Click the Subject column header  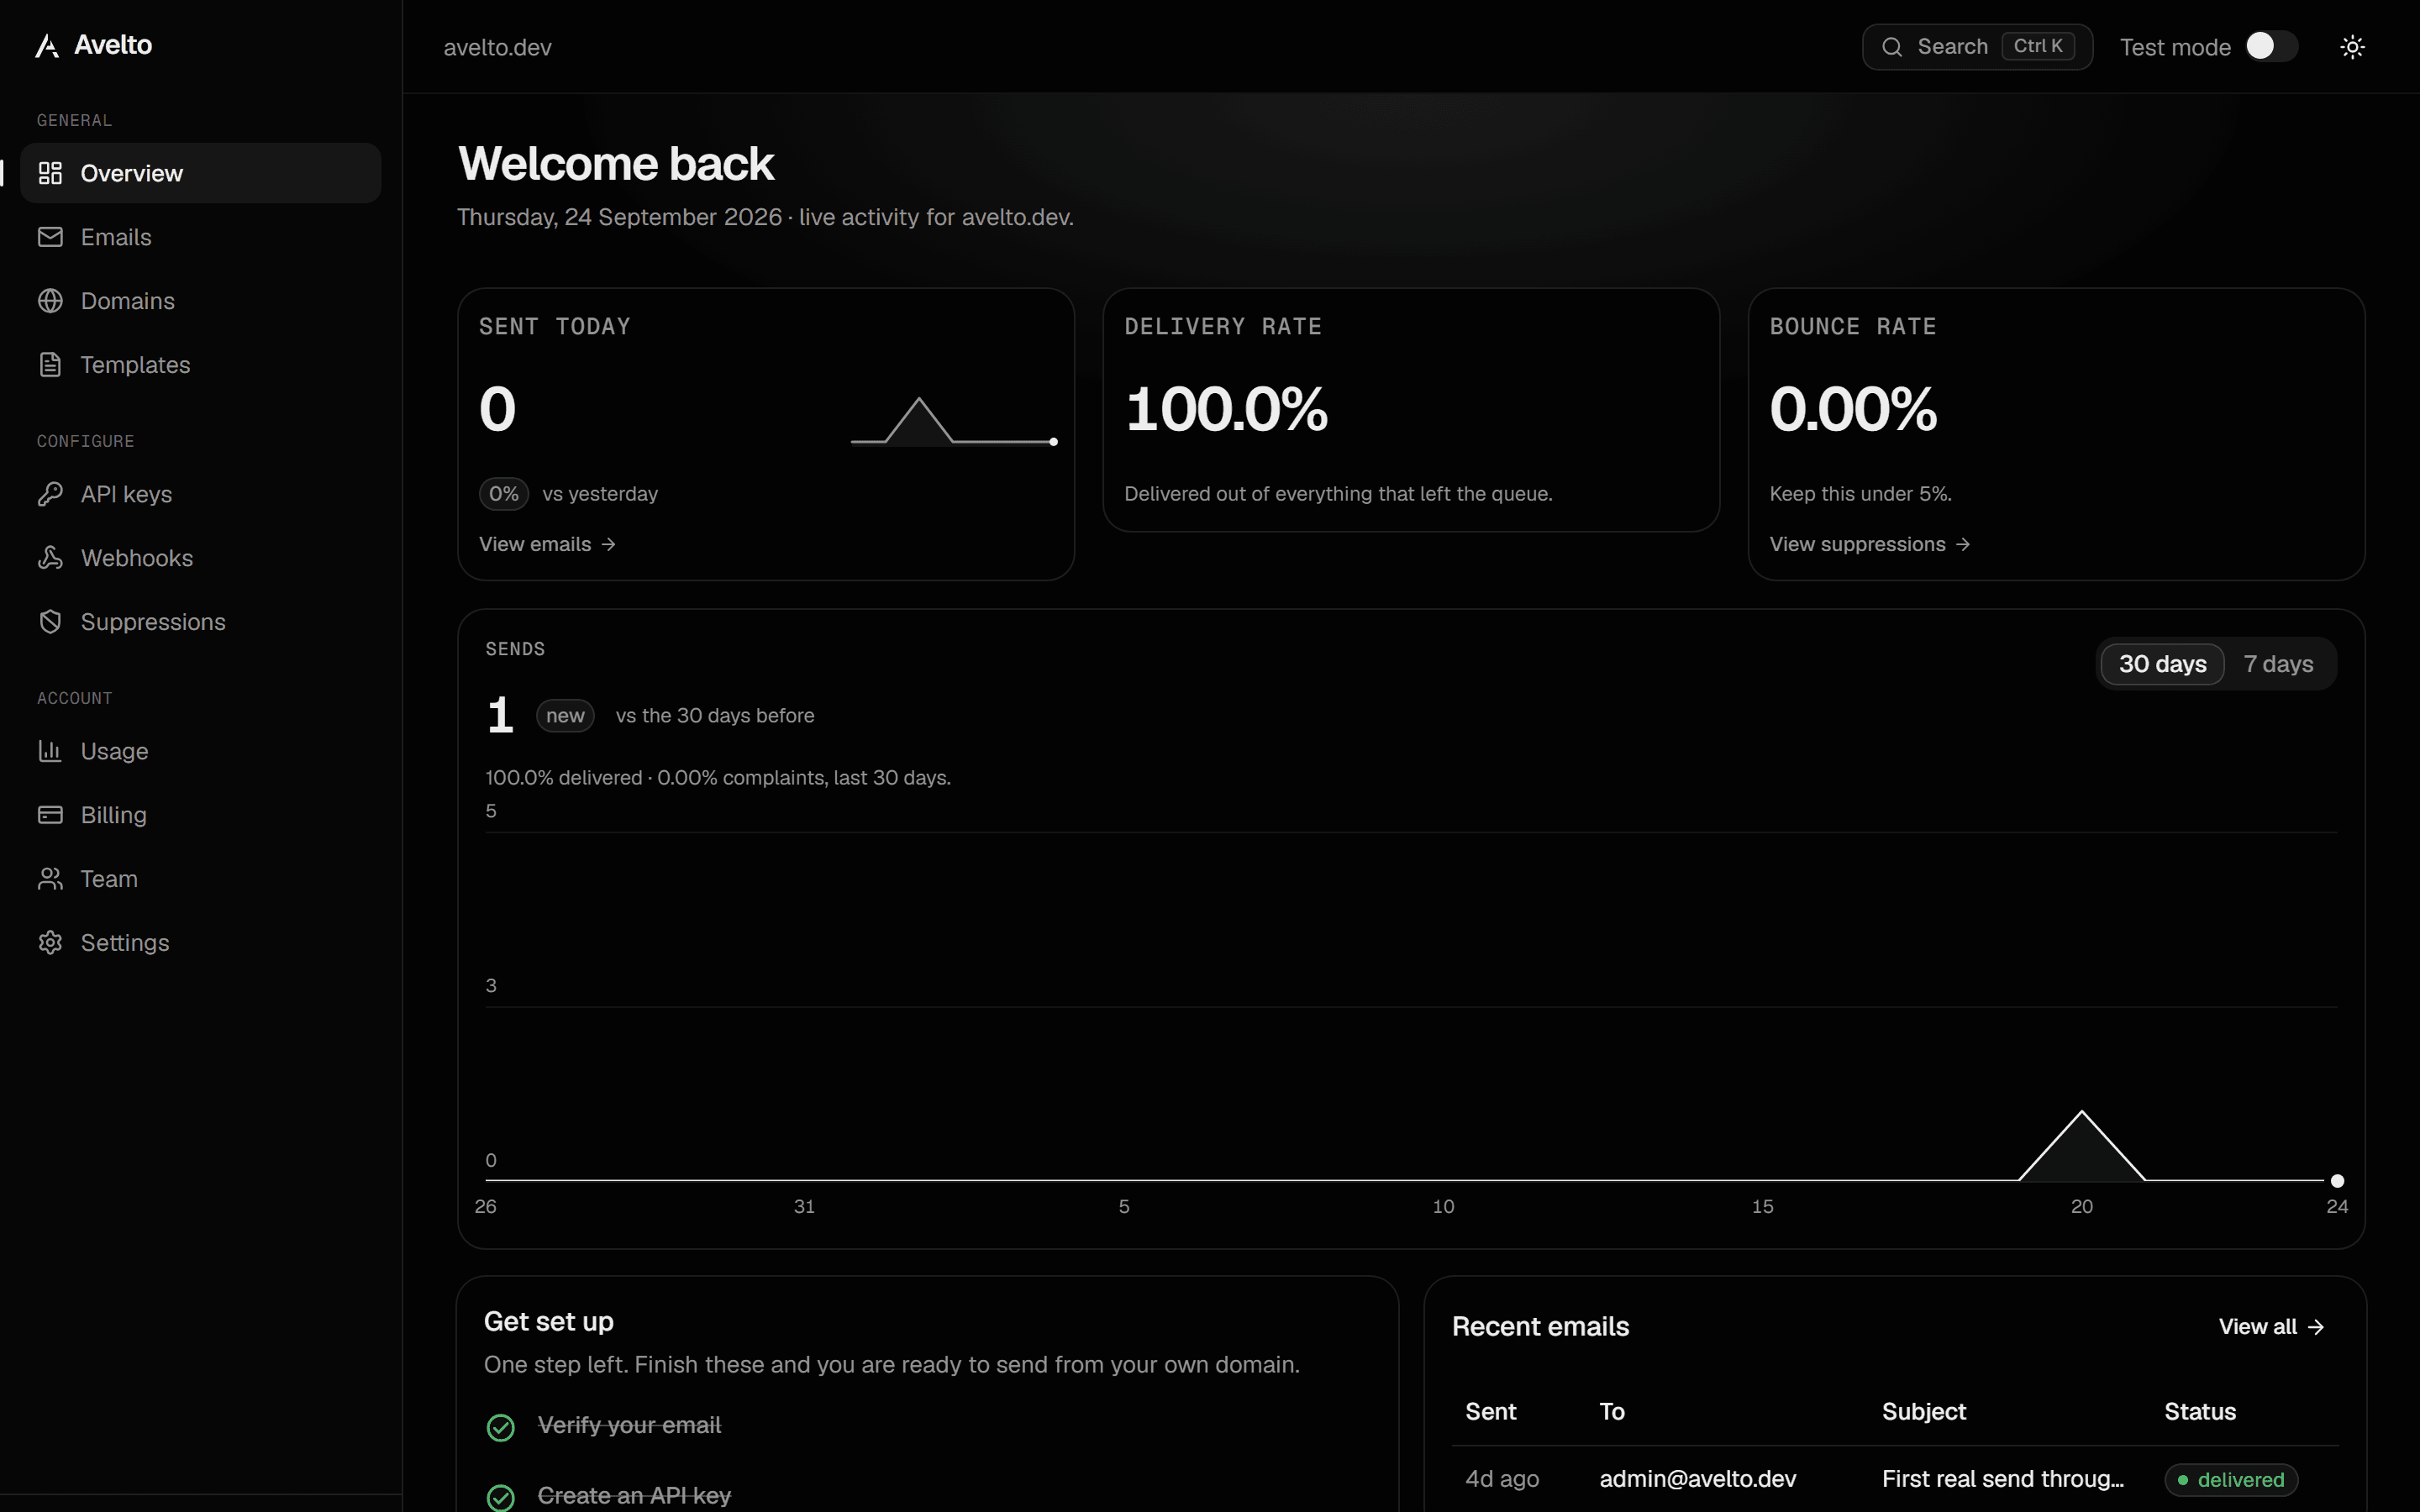tap(1924, 1412)
